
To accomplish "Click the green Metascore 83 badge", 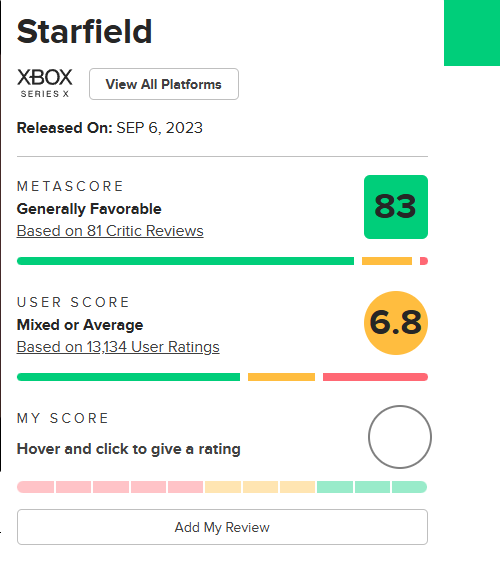I will click(396, 207).
